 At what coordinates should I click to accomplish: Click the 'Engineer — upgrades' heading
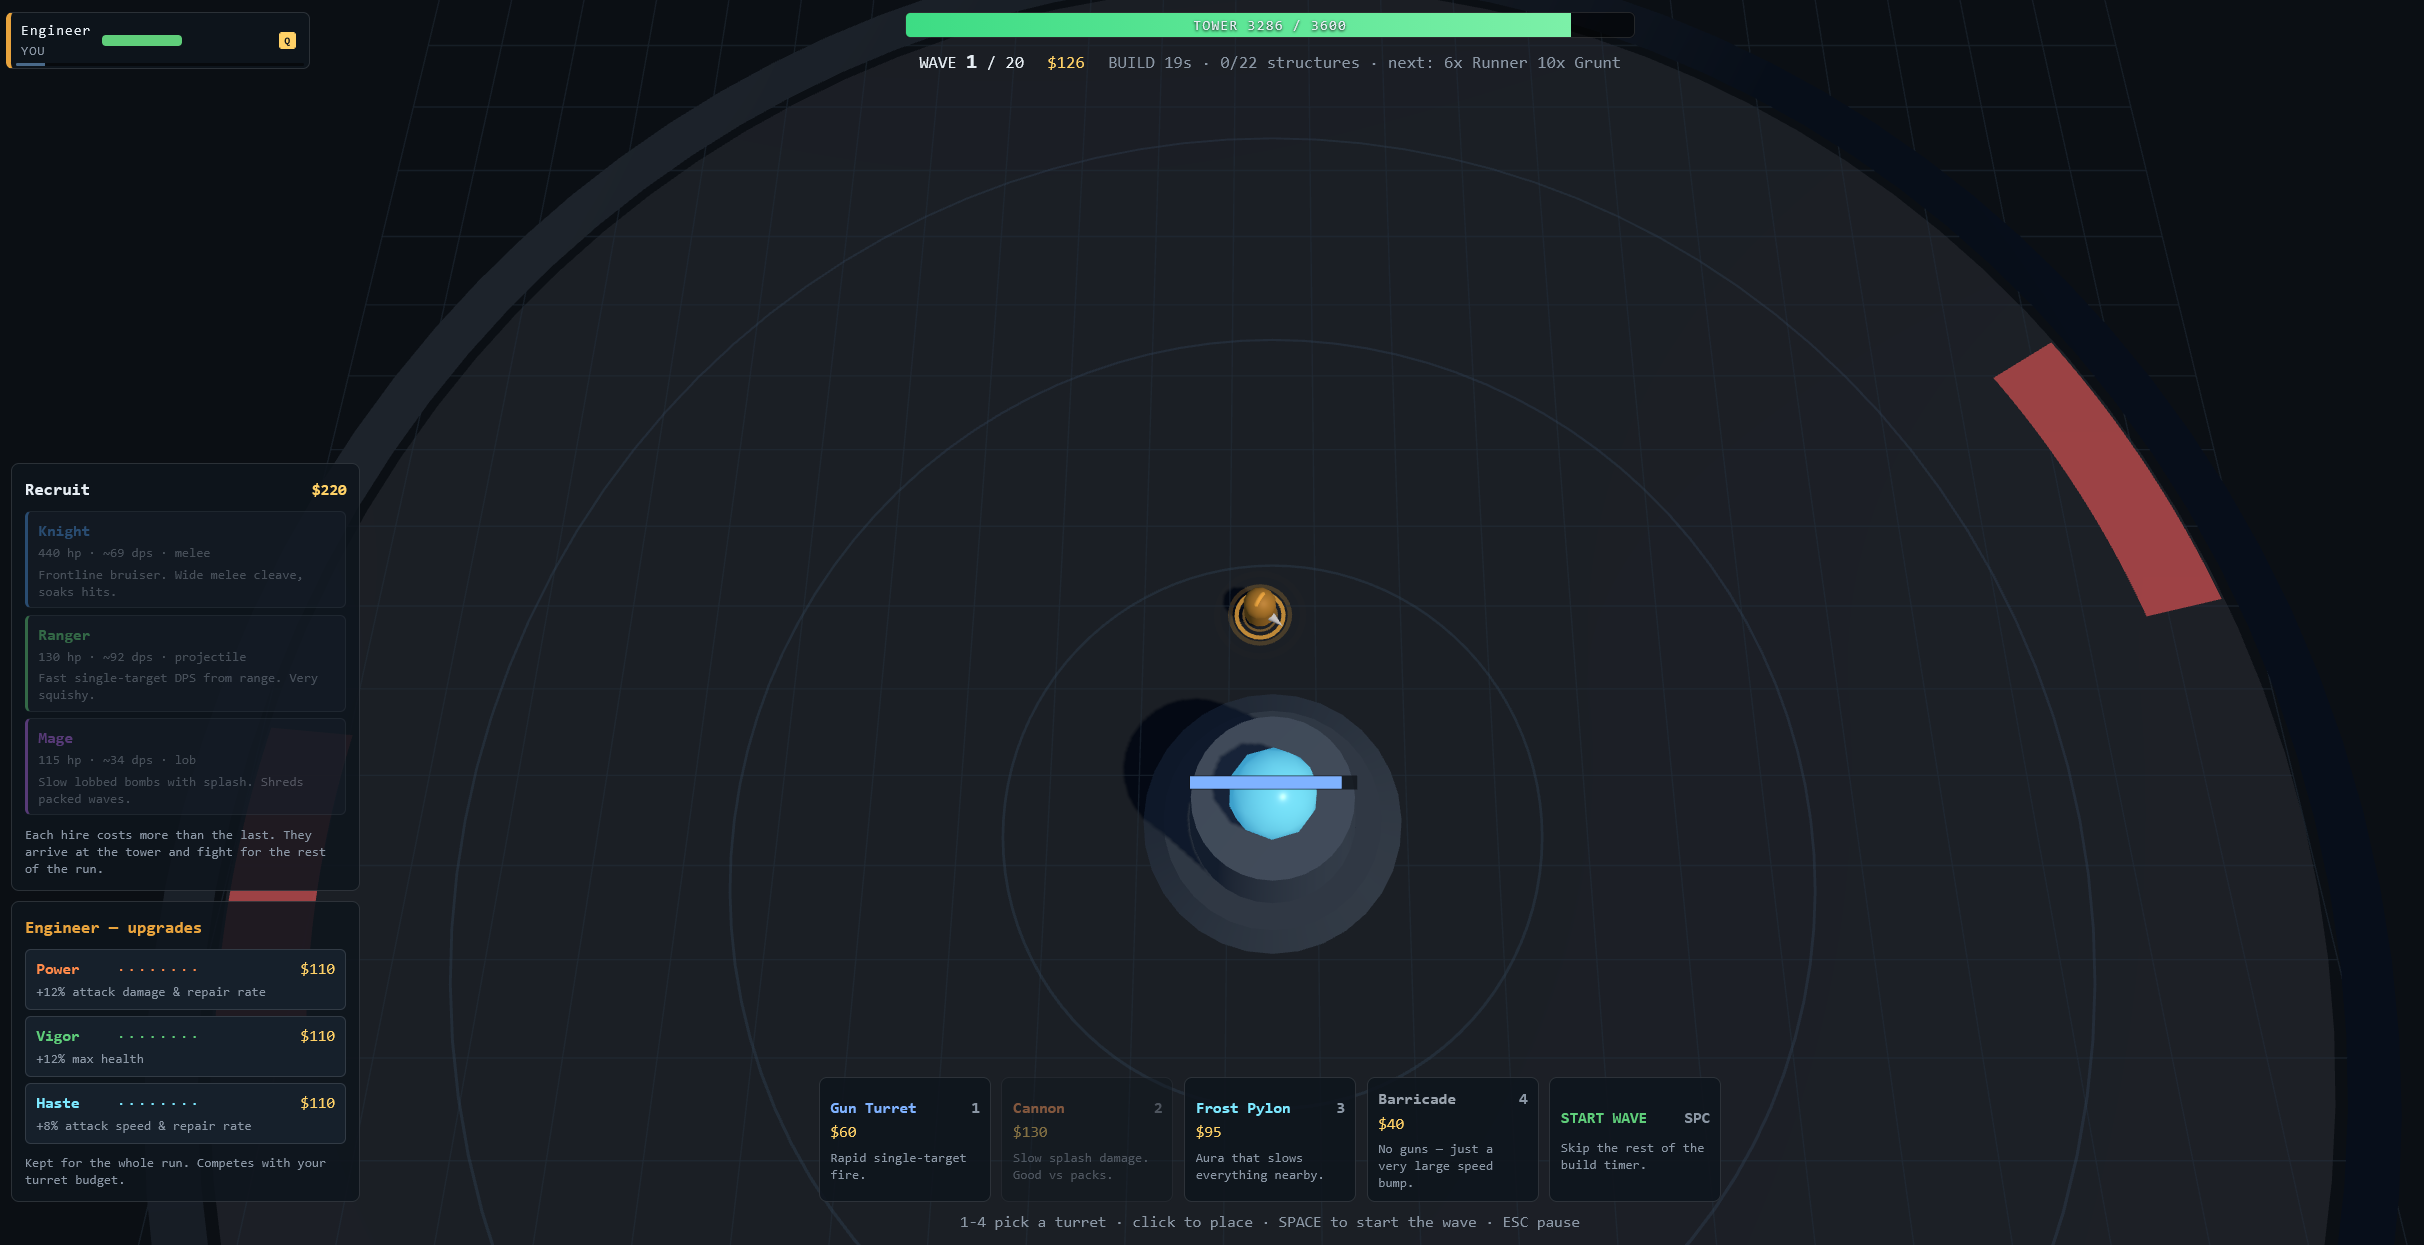(113, 928)
